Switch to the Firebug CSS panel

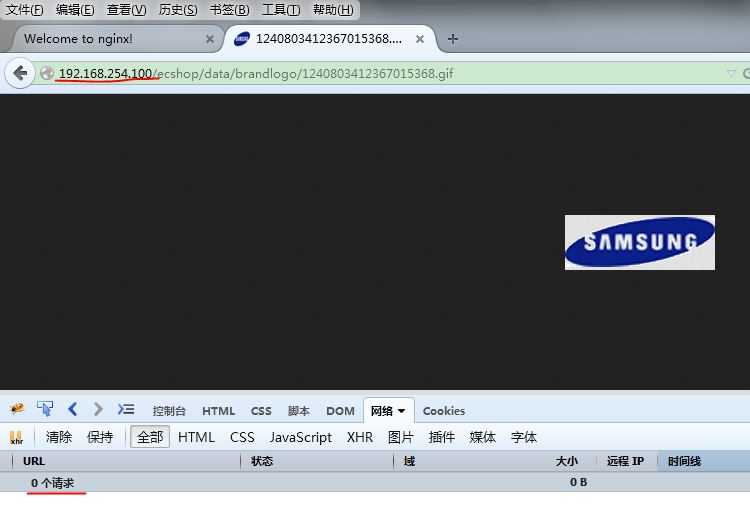click(x=261, y=411)
